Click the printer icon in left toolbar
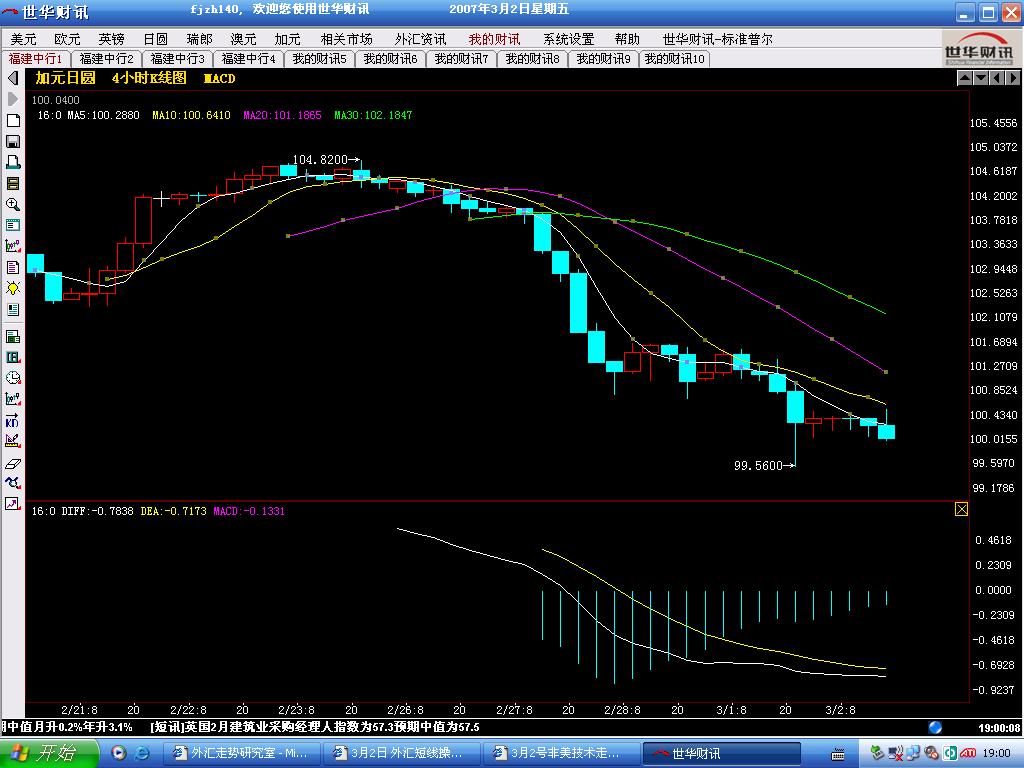The width and height of the screenshot is (1024, 768). coord(12,163)
